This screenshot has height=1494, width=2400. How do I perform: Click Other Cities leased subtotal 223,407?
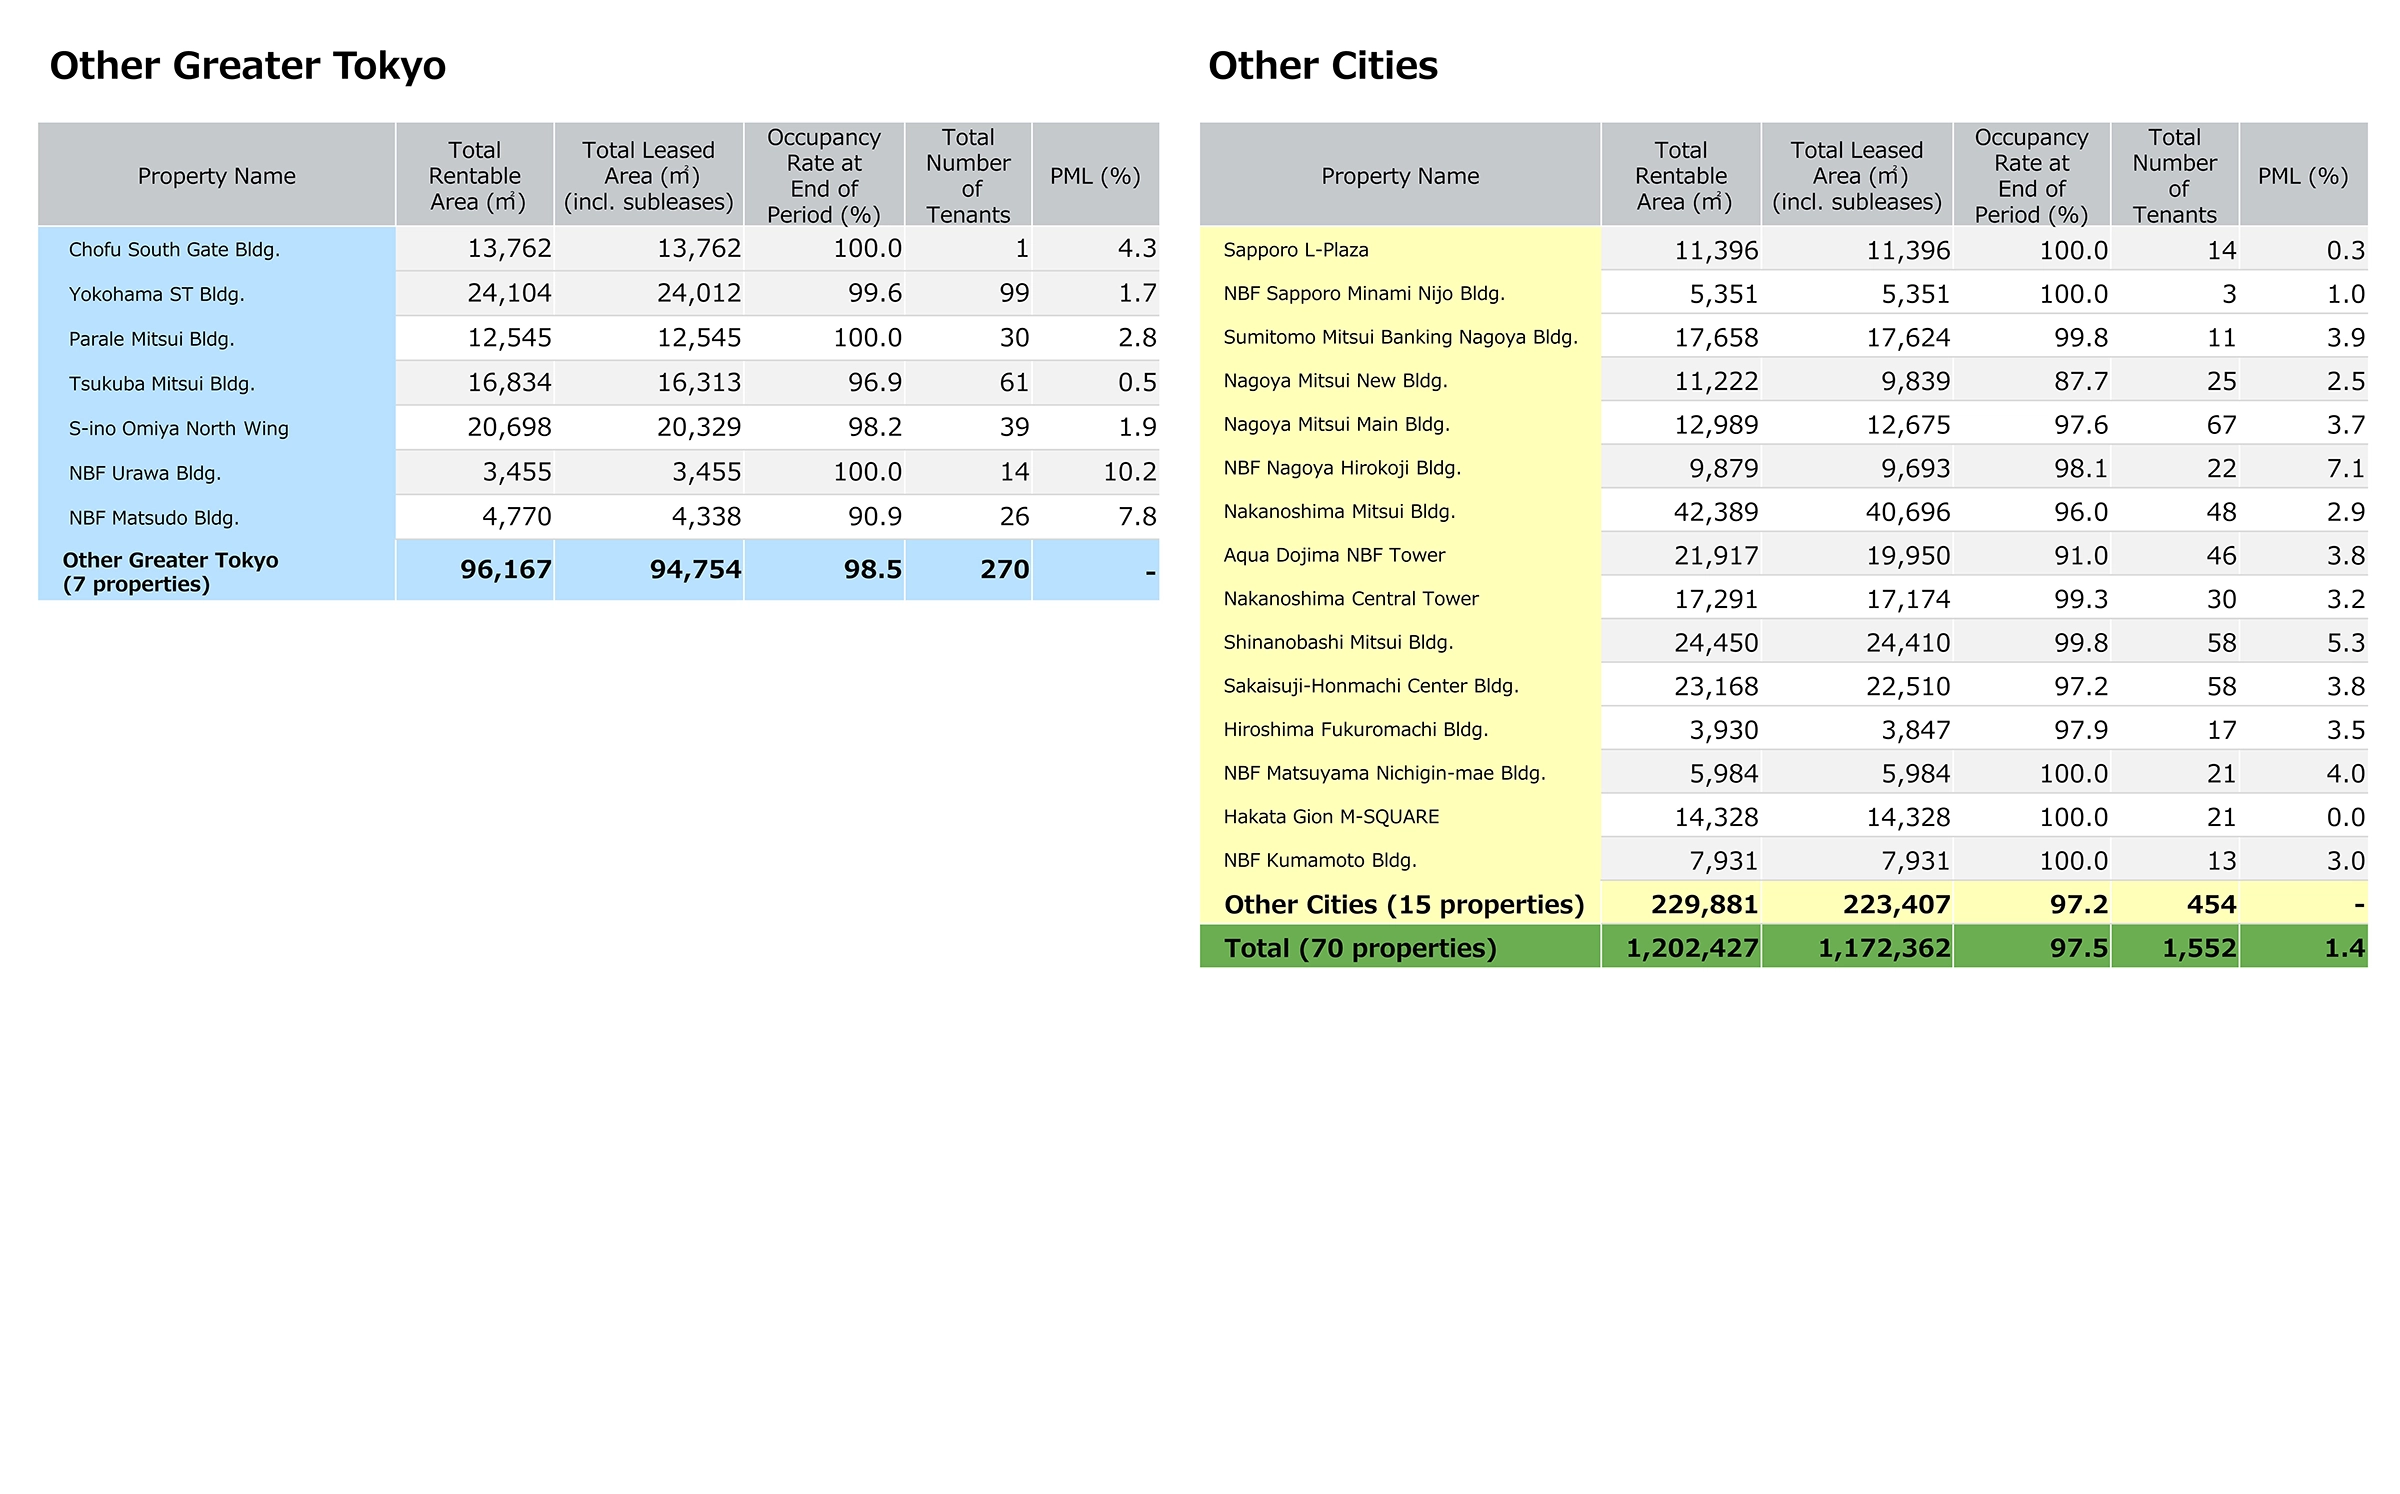[1897, 905]
